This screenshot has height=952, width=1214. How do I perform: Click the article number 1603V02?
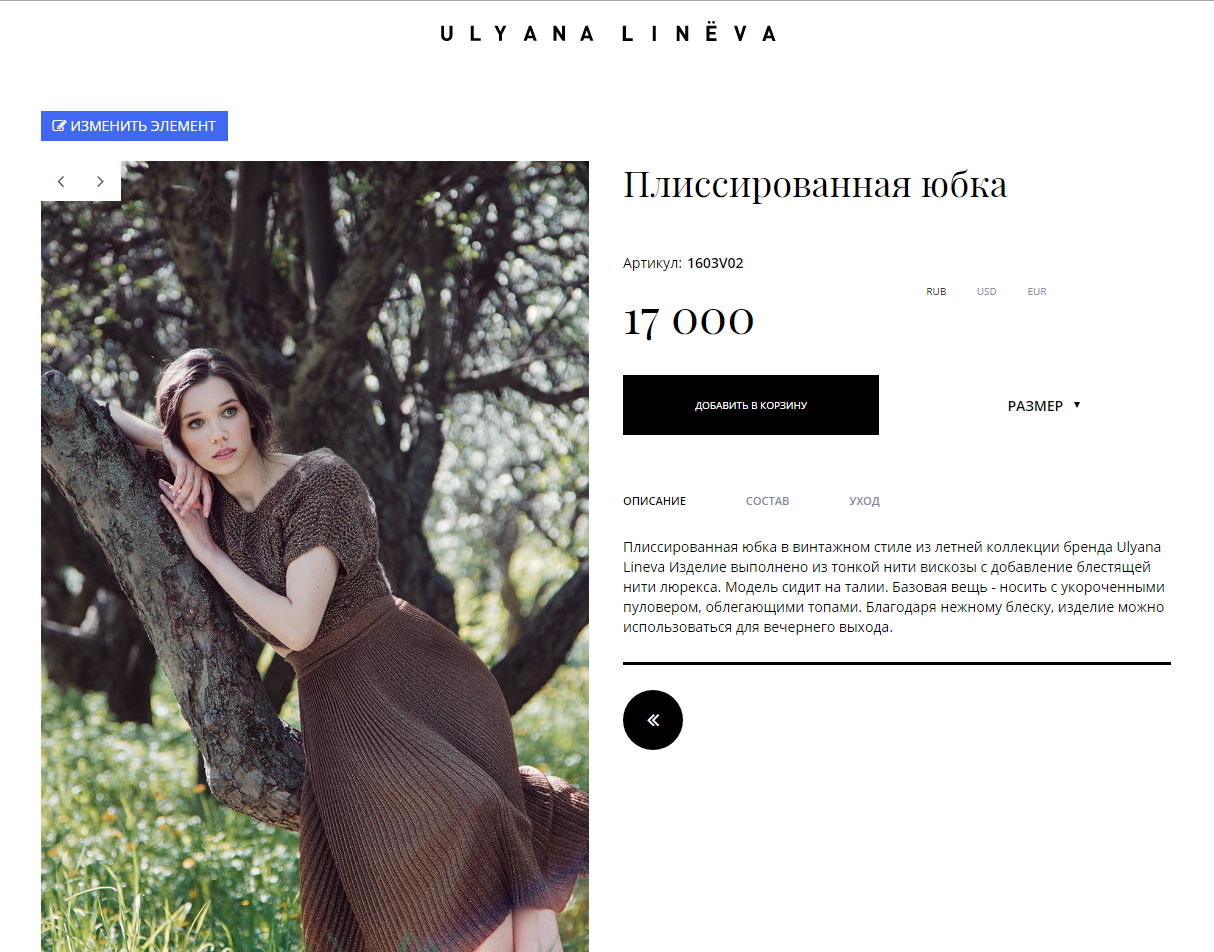pos(715,264)
